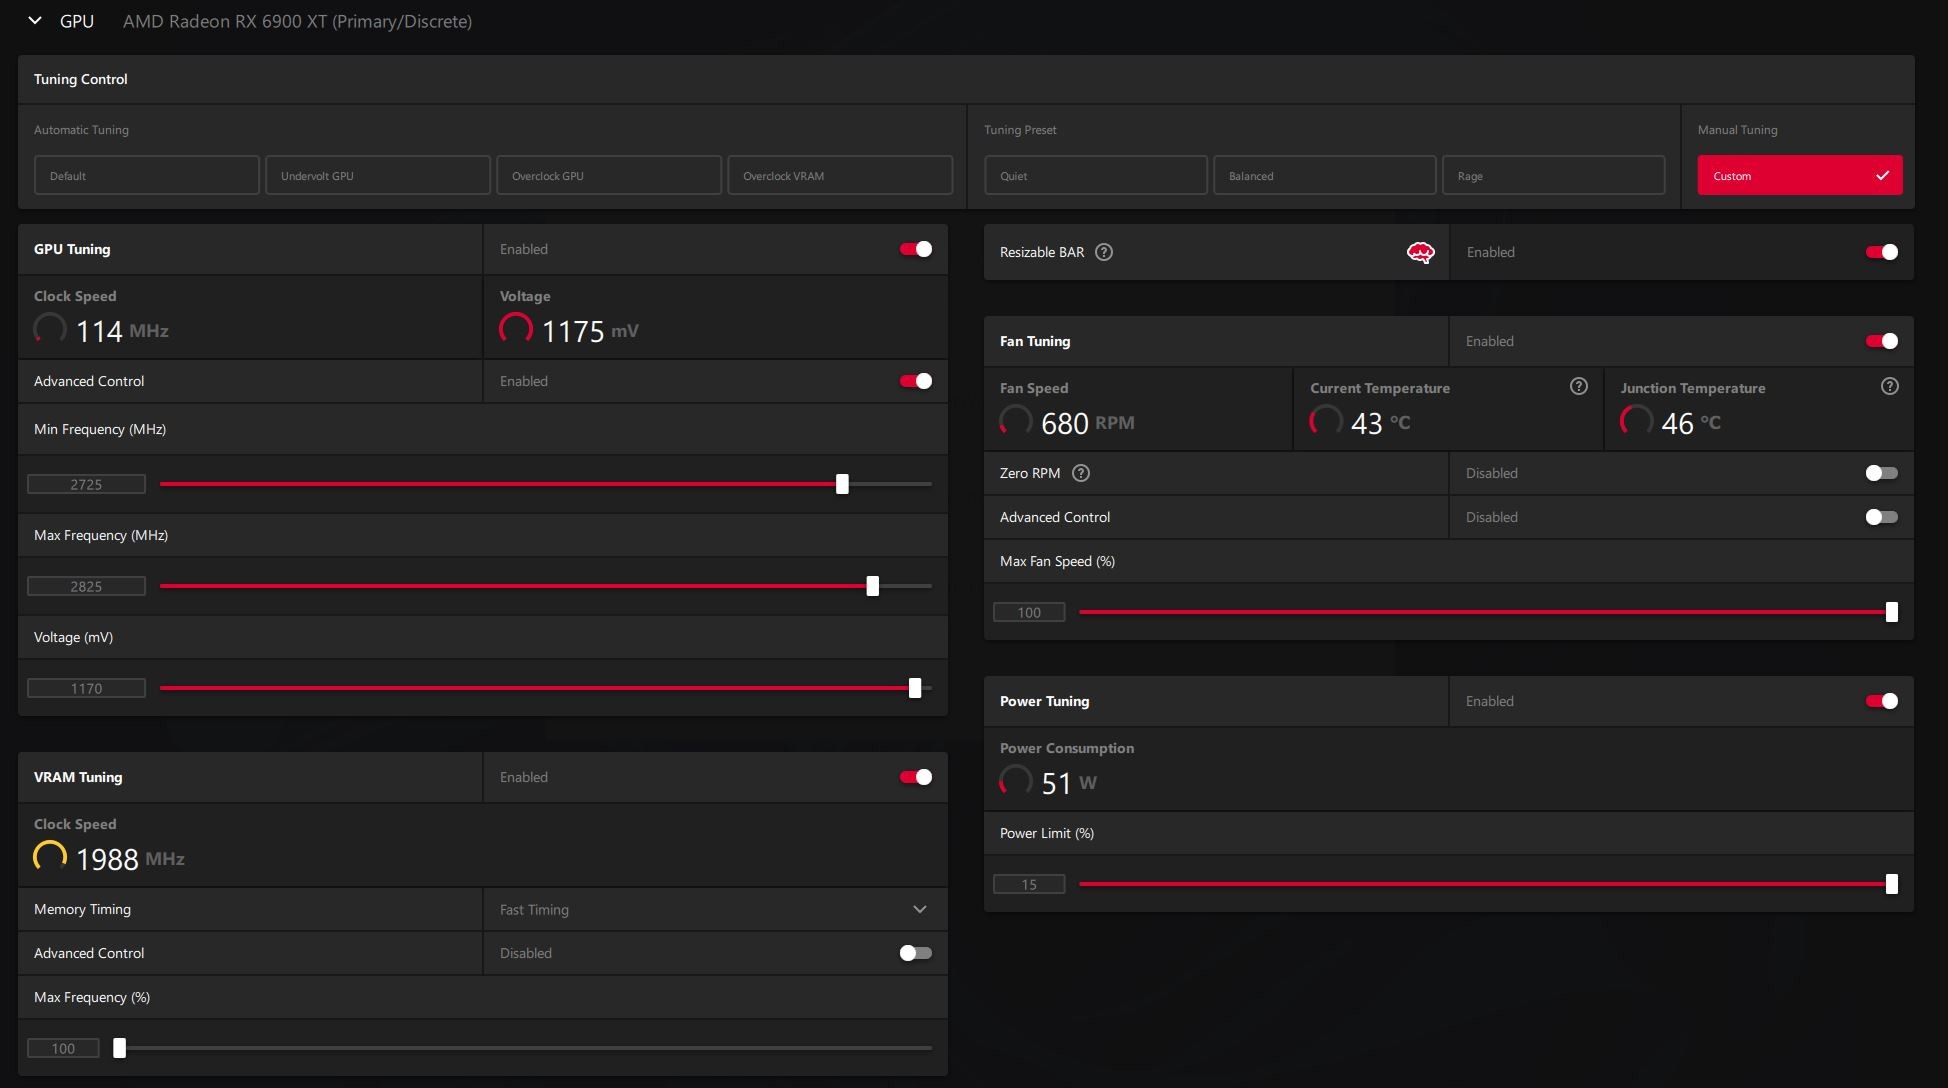
Task: Click VRAM Max Frequency value field
Action: (63, 1048)
